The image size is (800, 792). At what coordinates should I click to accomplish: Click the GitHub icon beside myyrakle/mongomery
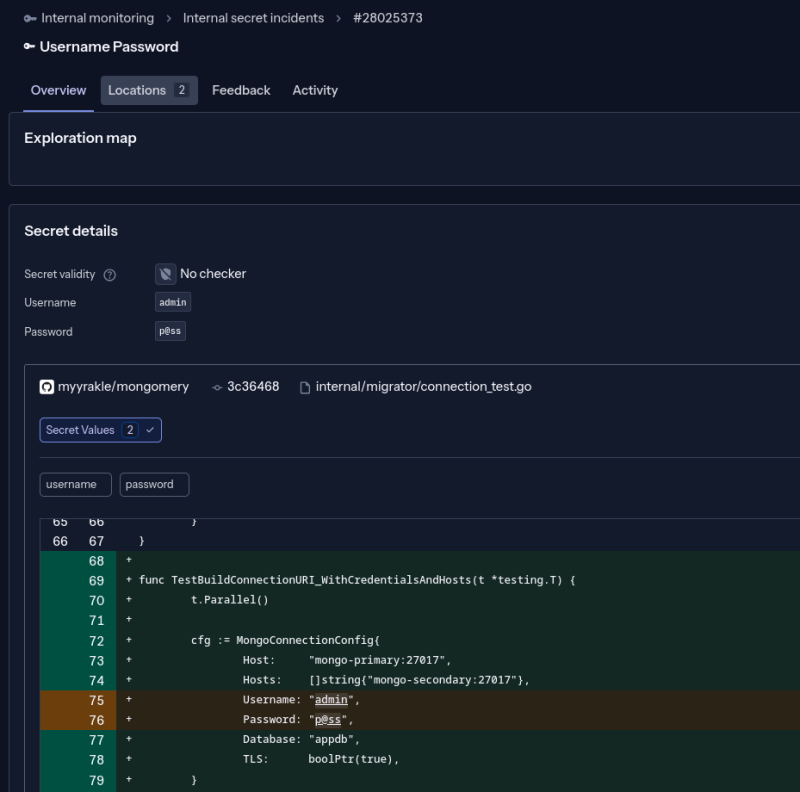tap(47, 387)
